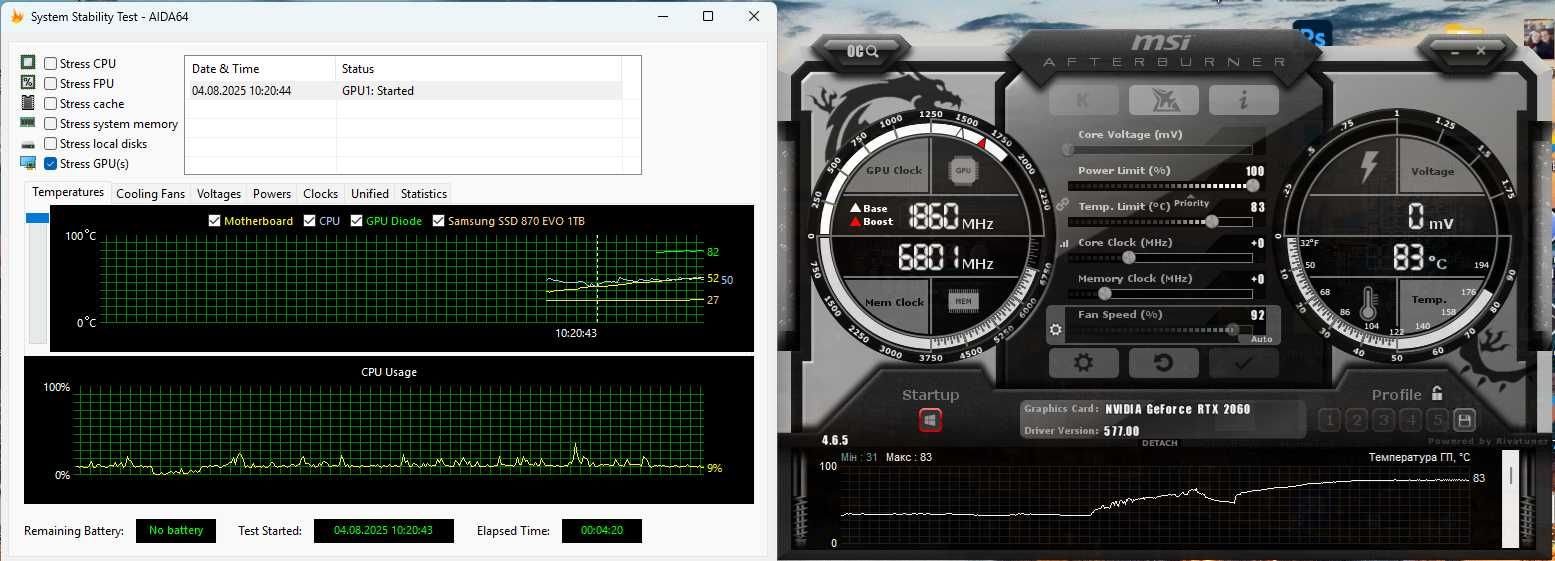1555x561 pixels.
Task: Open fan settings gear beside Fan Speed
Action: (x=1056, y=329)
